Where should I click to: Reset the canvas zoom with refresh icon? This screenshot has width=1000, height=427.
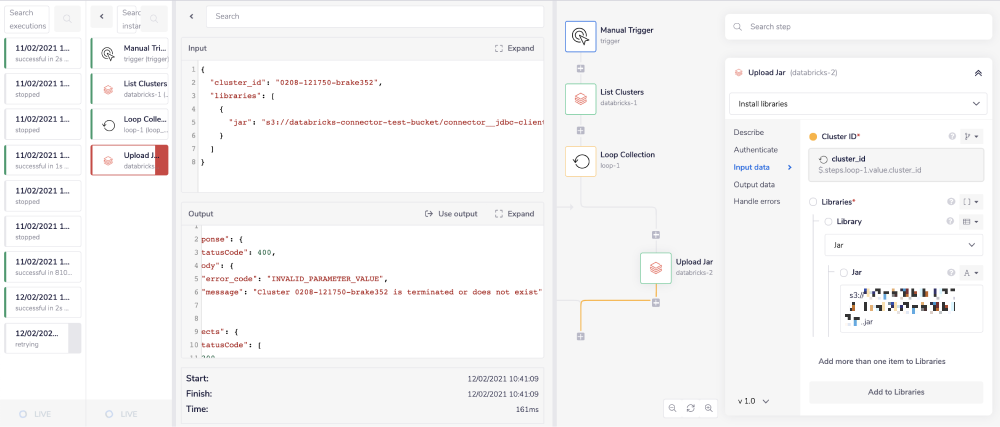(x=690, y=408)
